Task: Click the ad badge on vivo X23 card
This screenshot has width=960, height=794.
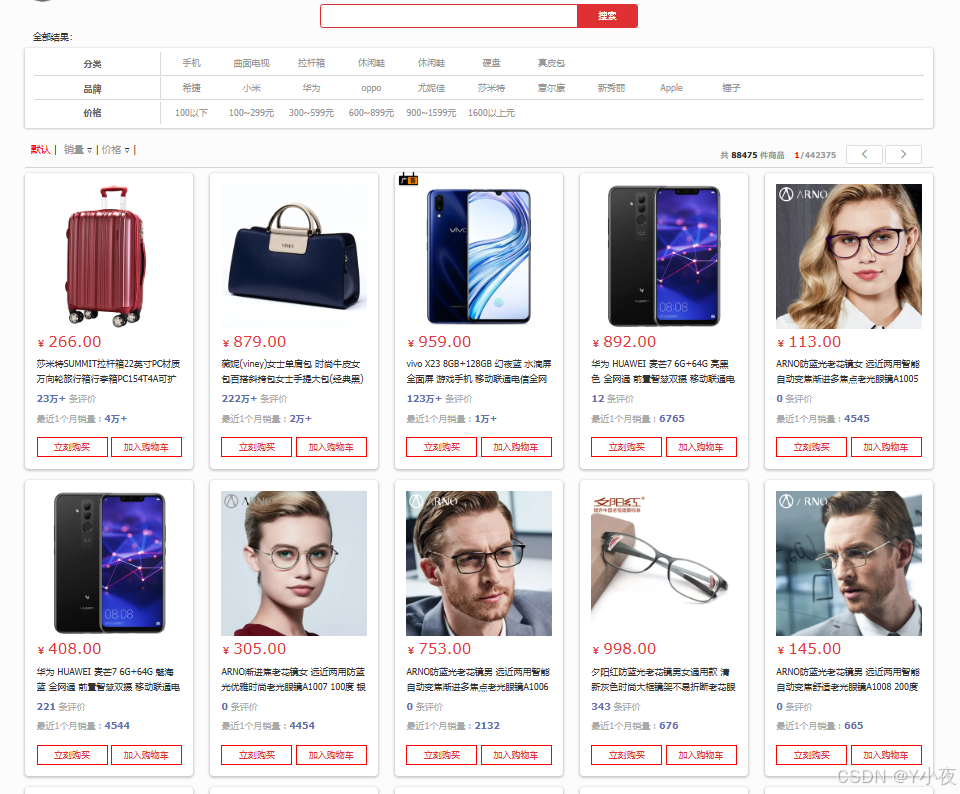Action: tap(408, 179)
